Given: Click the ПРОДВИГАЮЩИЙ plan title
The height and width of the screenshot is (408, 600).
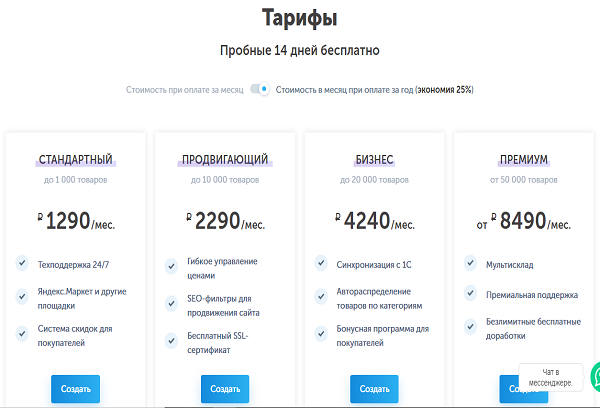Looking at the screenshot, I should pyautogui.click(x=225, y=159).
